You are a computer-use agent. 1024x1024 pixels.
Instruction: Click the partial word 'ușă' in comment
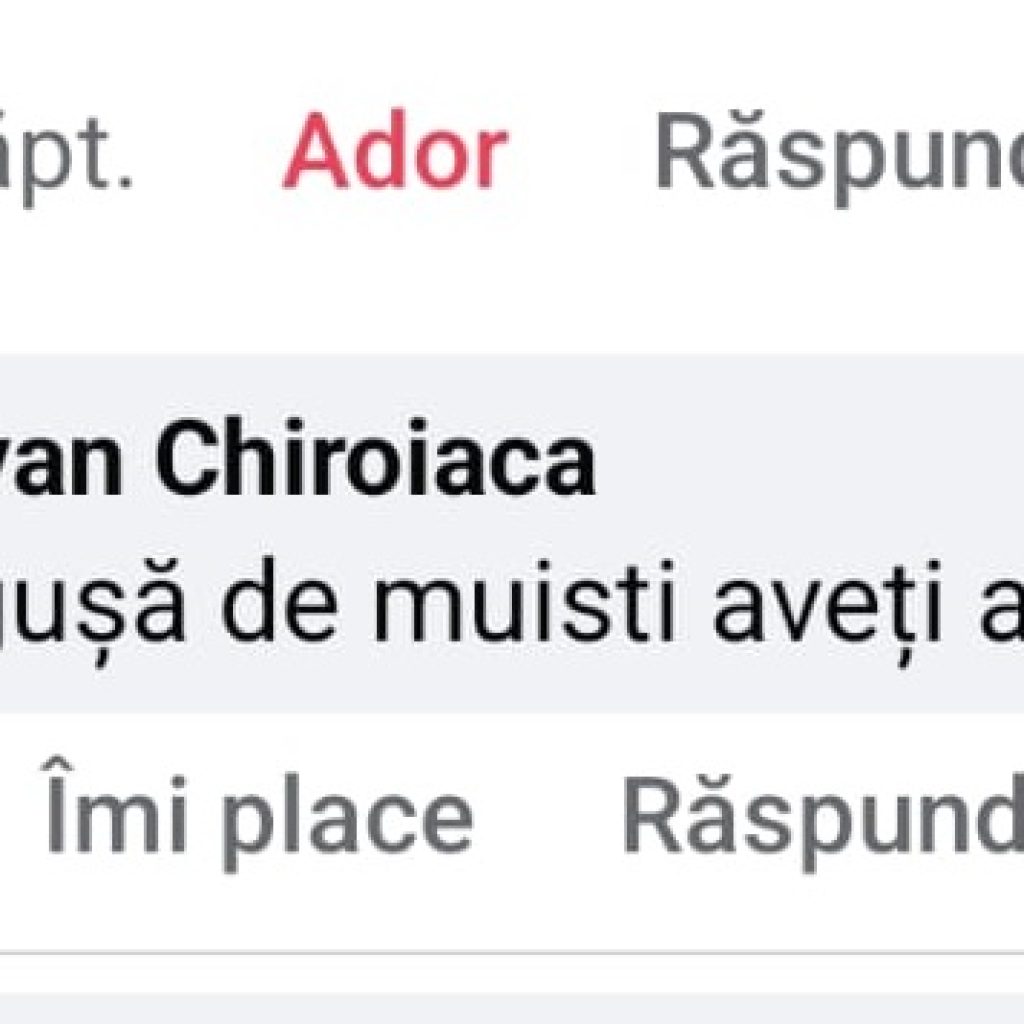point(91,607)
